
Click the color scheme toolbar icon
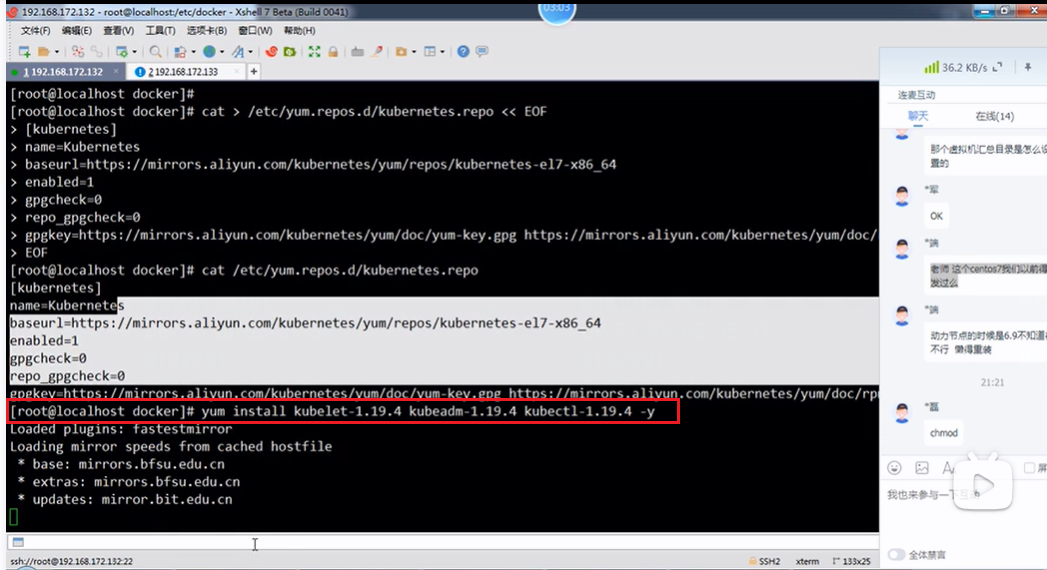coord(180,51)
